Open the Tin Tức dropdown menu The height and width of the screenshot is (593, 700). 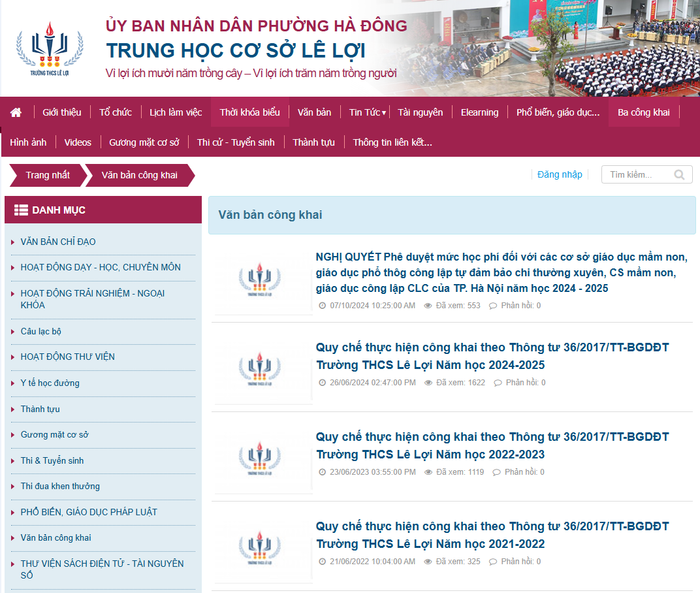pyautogui.click(x=367, y=113)
